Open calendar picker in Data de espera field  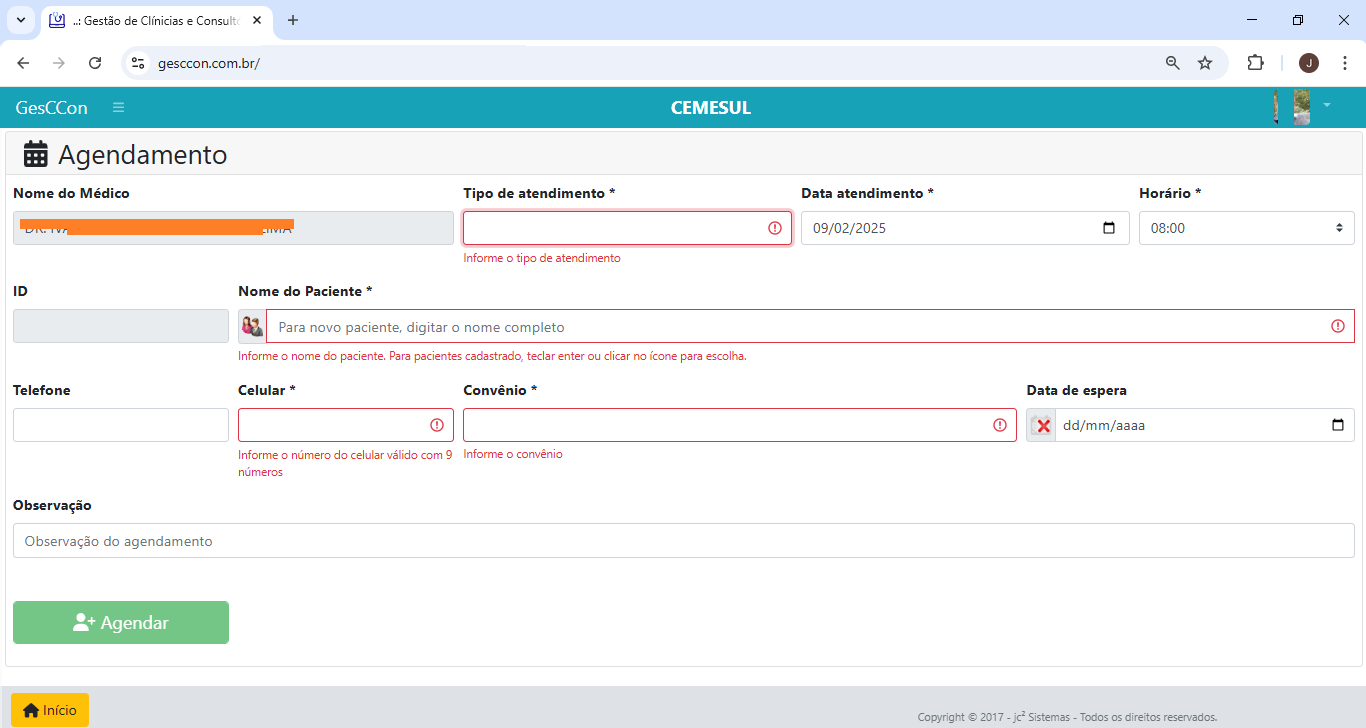click(x=1338, y=426)
